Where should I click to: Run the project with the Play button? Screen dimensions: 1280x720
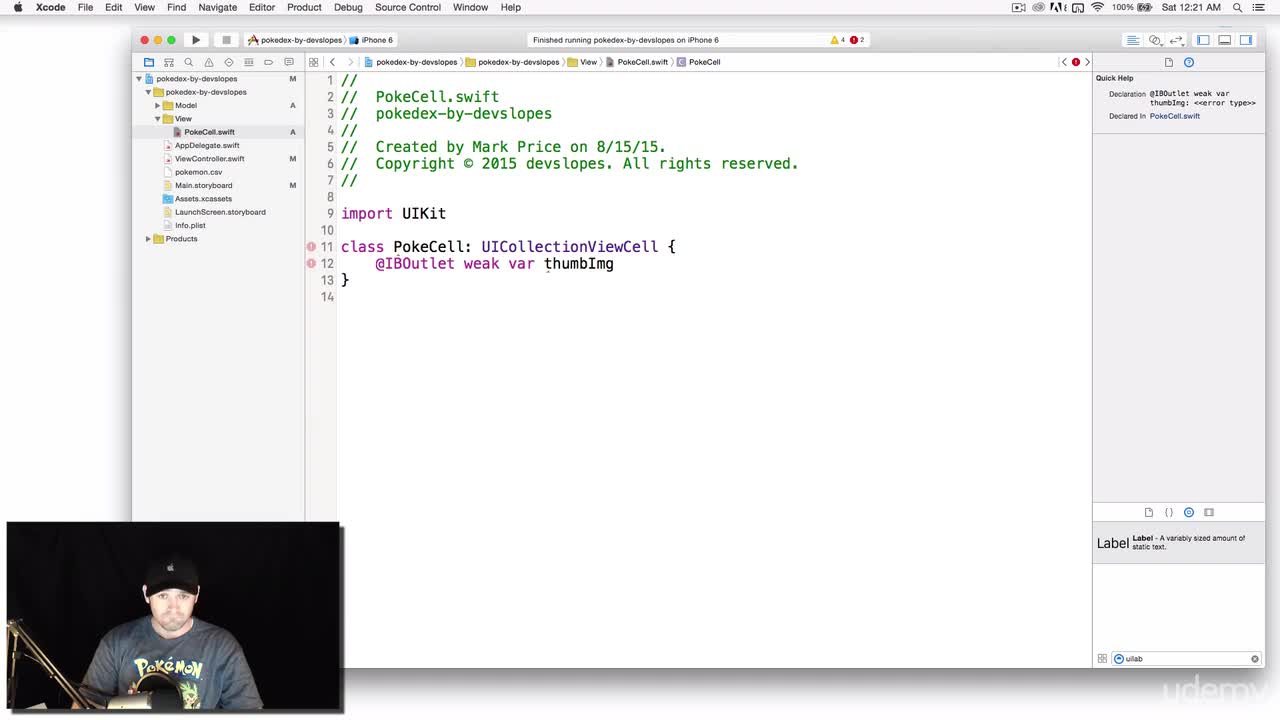(196, 40)
